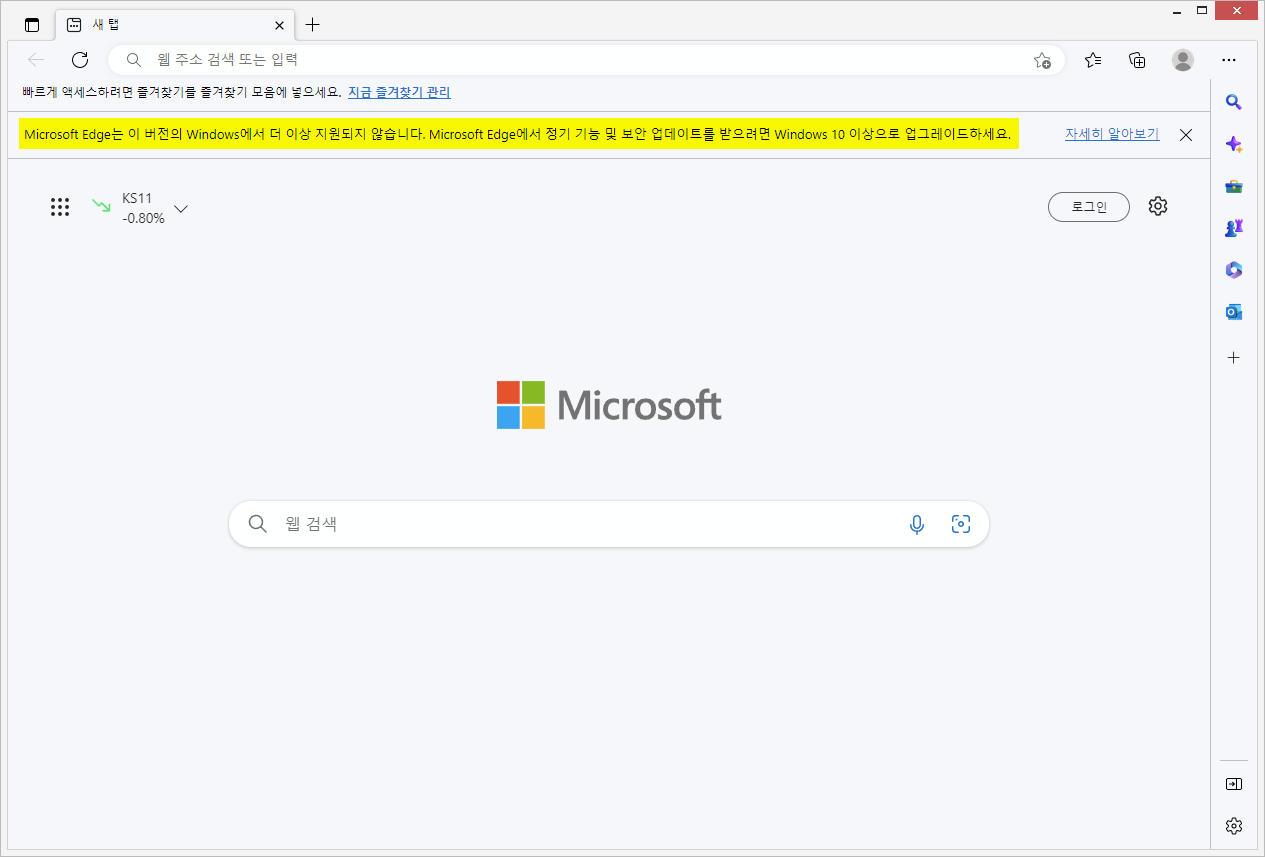The image size is (1265, 857).
Task: Click the Microsoft logo
Action: [x=609, y=405]
